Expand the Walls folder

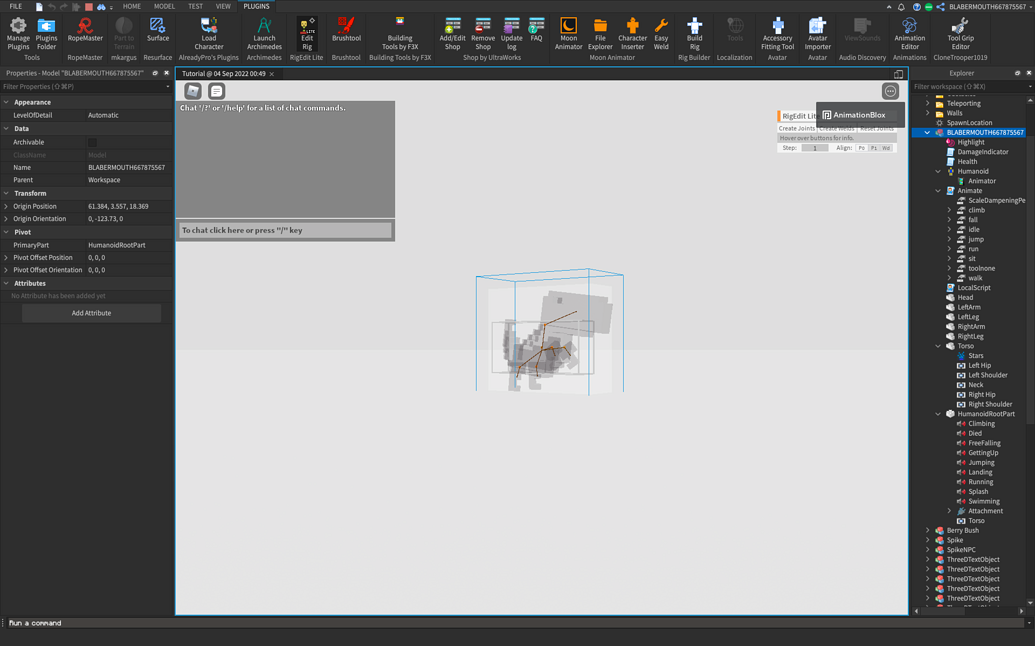pyautogui.click(x=928, y=113)
